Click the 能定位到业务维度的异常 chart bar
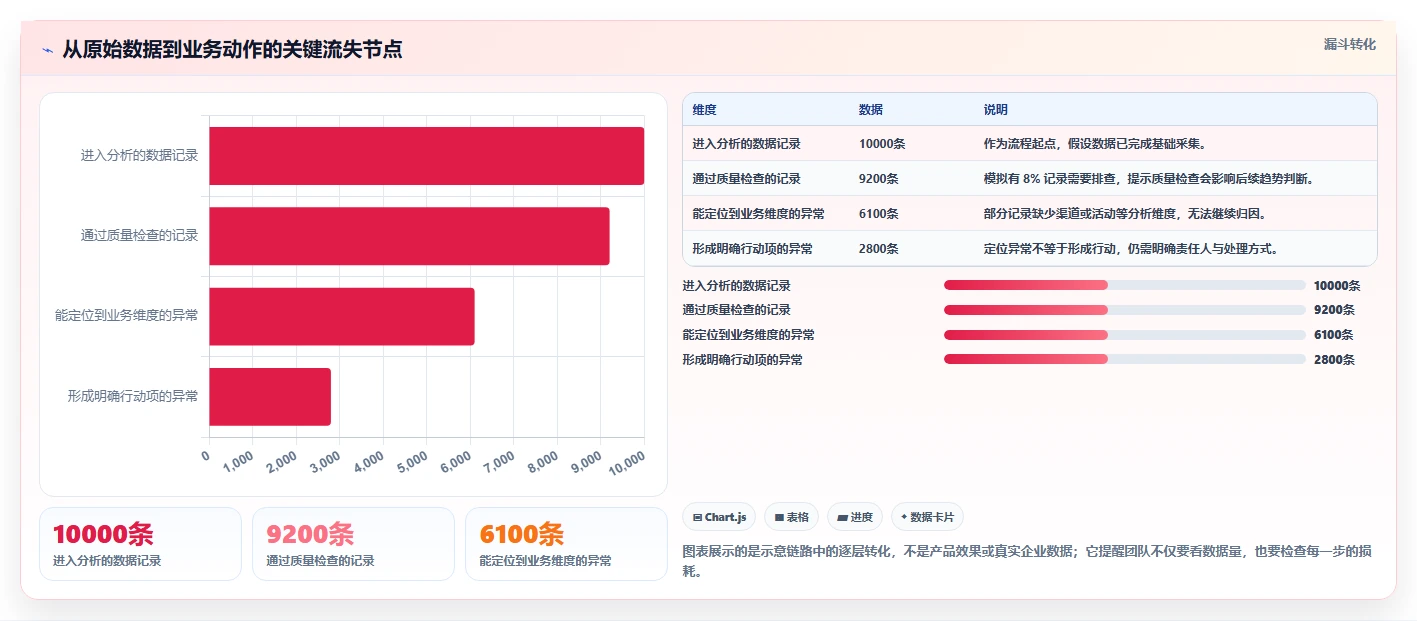 tap(342, 316)
